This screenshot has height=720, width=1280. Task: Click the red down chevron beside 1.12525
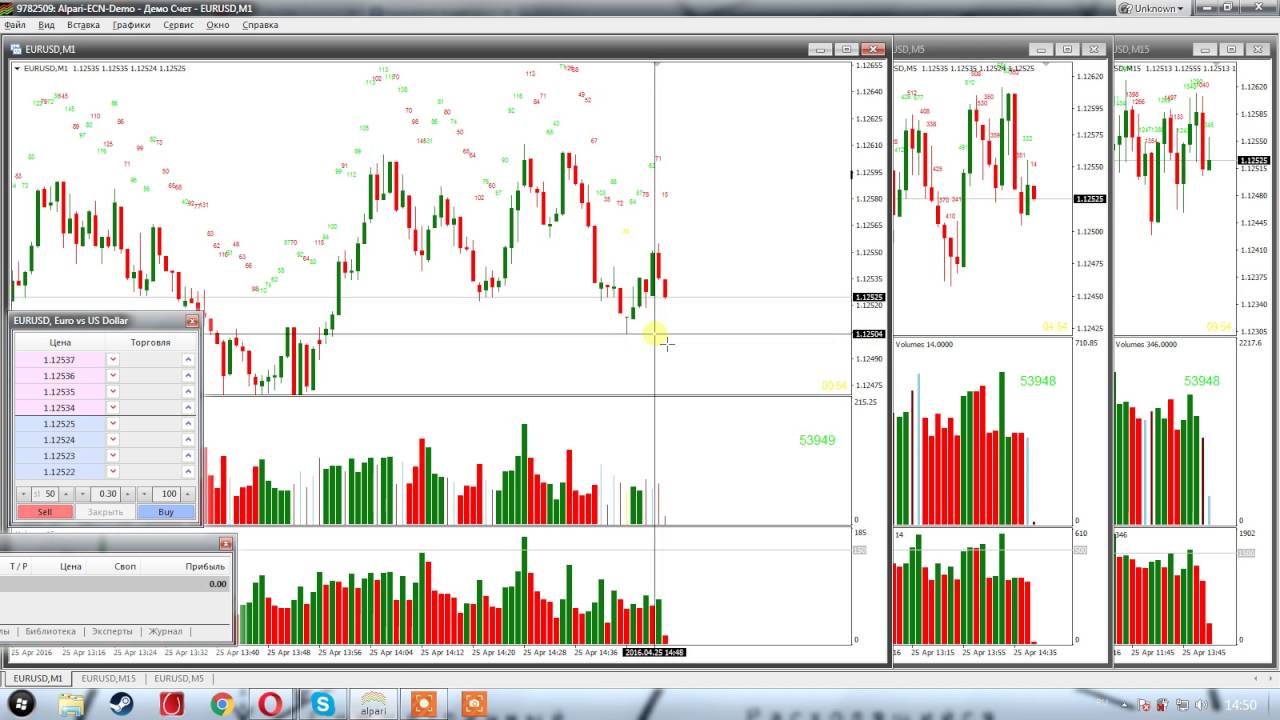coord(113,423)
